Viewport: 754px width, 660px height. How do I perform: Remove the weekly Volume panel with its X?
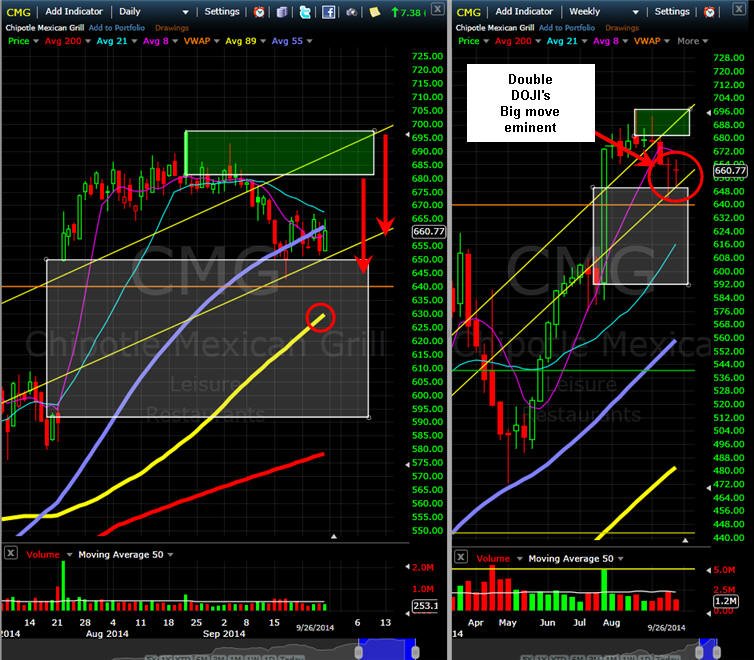(x=461, y=557)
